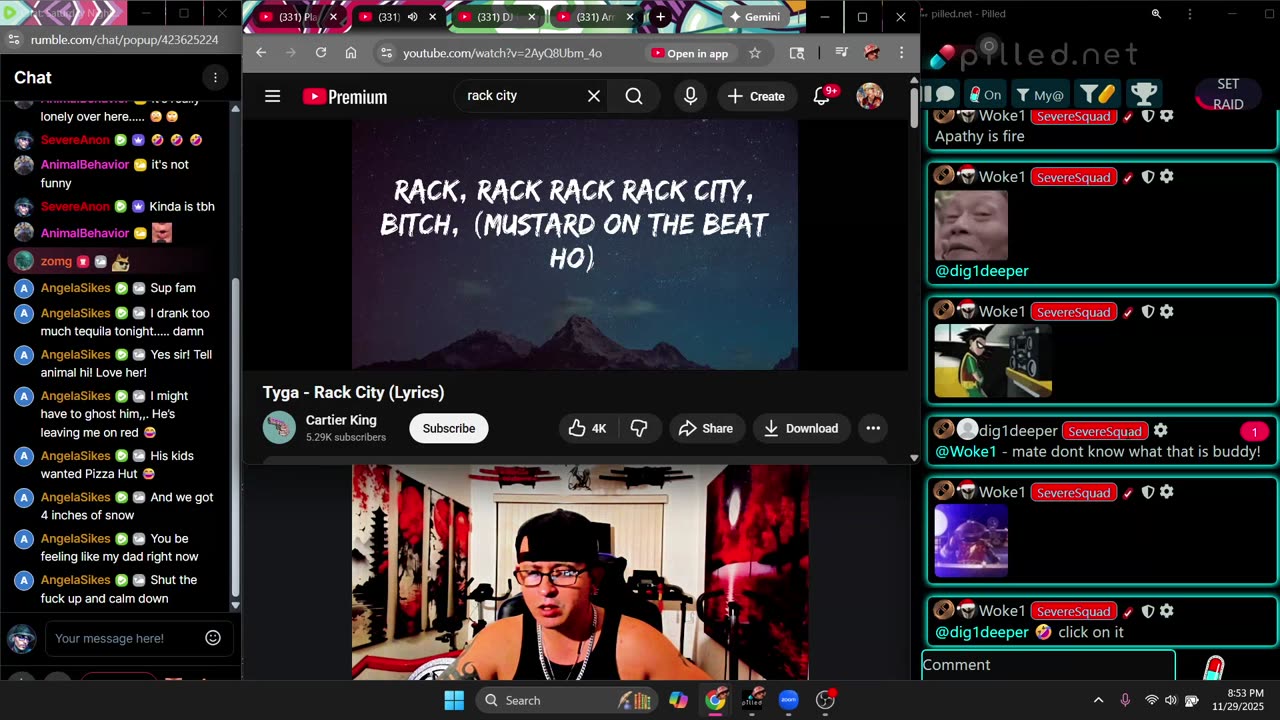Open Chrome media controls icon
This screenshot has height=720, width=1280.
(841, 53)
